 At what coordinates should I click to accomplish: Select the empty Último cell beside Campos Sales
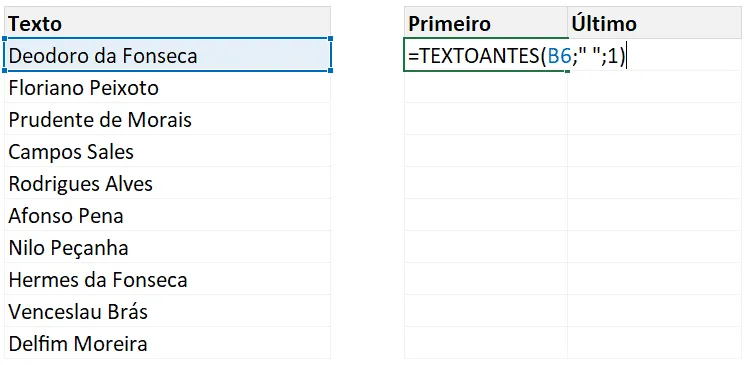tap(654, 151)
